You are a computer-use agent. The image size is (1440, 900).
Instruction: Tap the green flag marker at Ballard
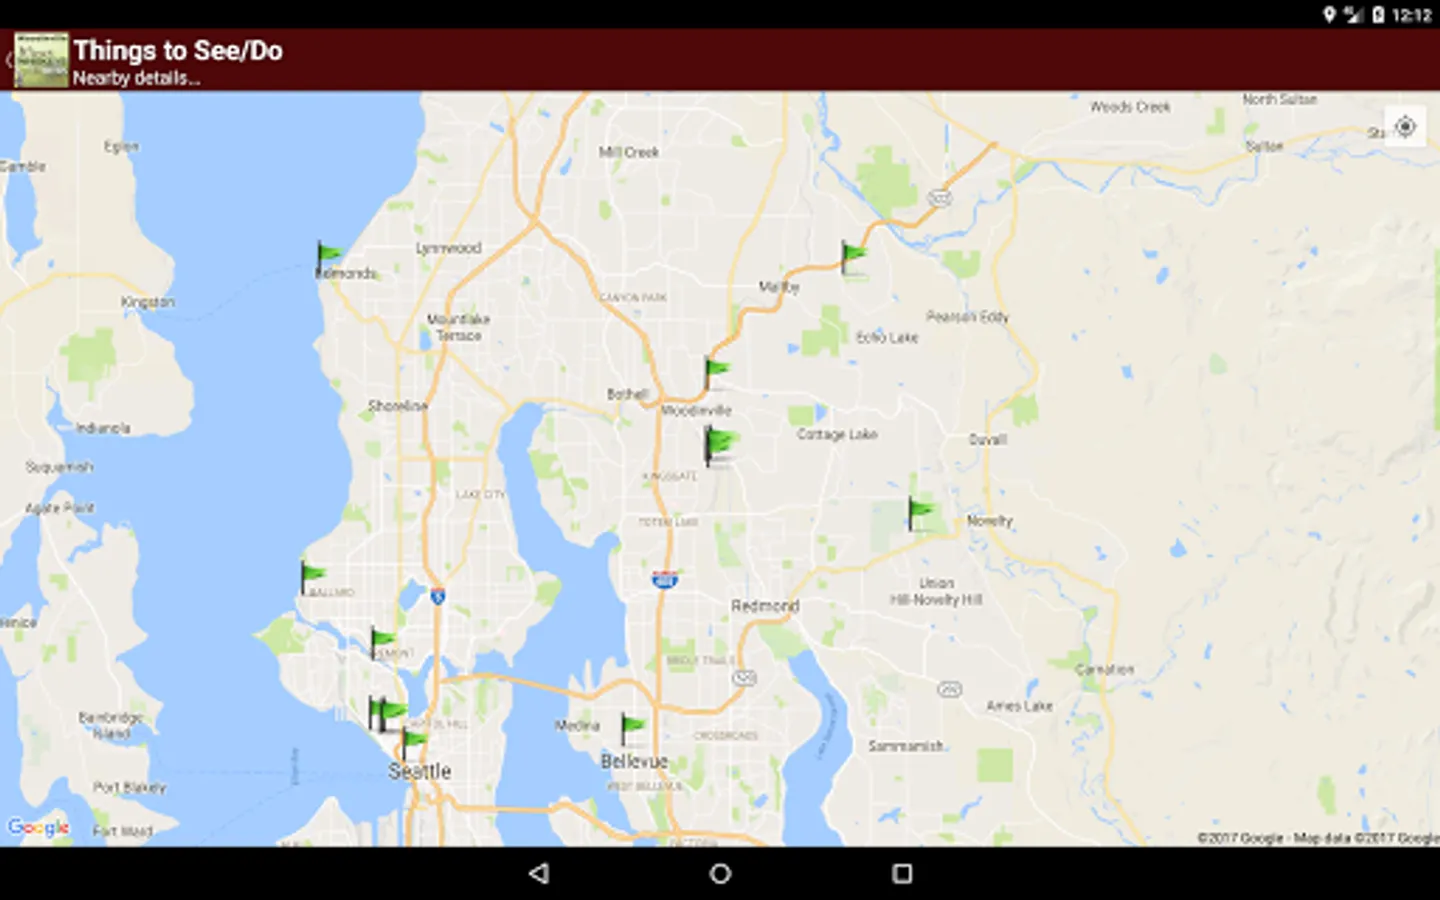point(313,577)
